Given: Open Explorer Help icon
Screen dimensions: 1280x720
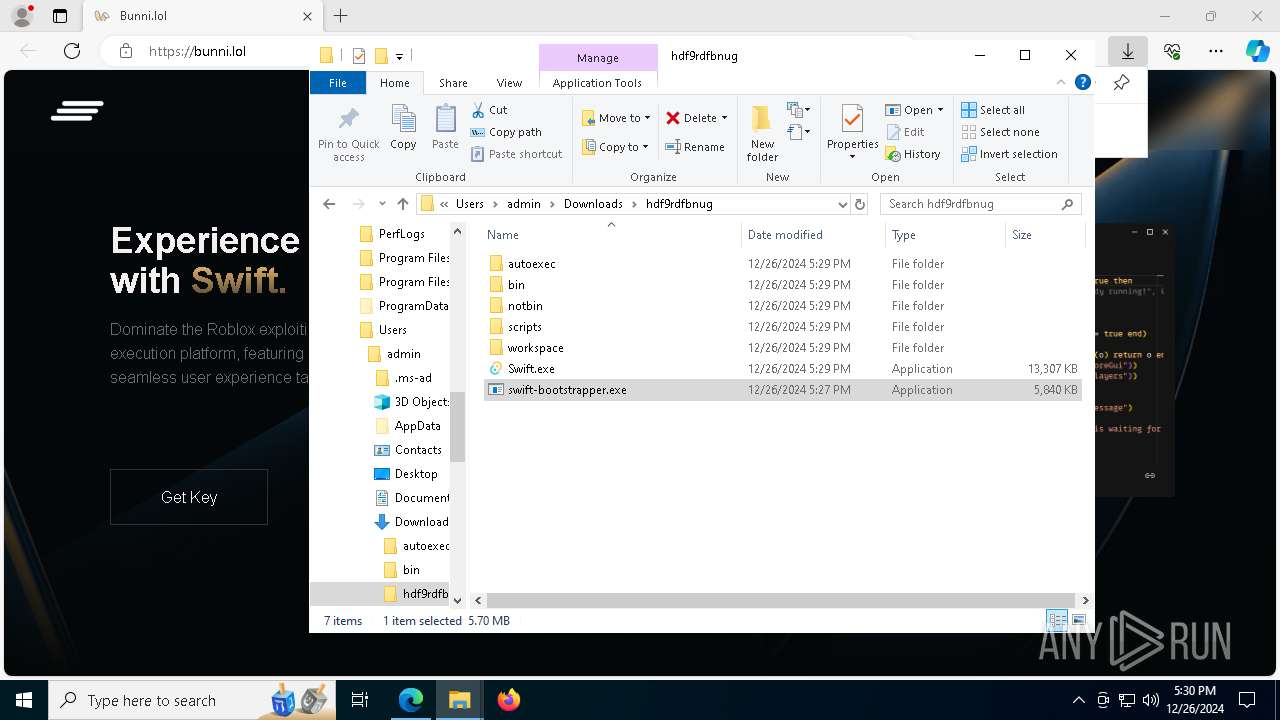Looking at the screenshot, I should [x=1082, y=83].
